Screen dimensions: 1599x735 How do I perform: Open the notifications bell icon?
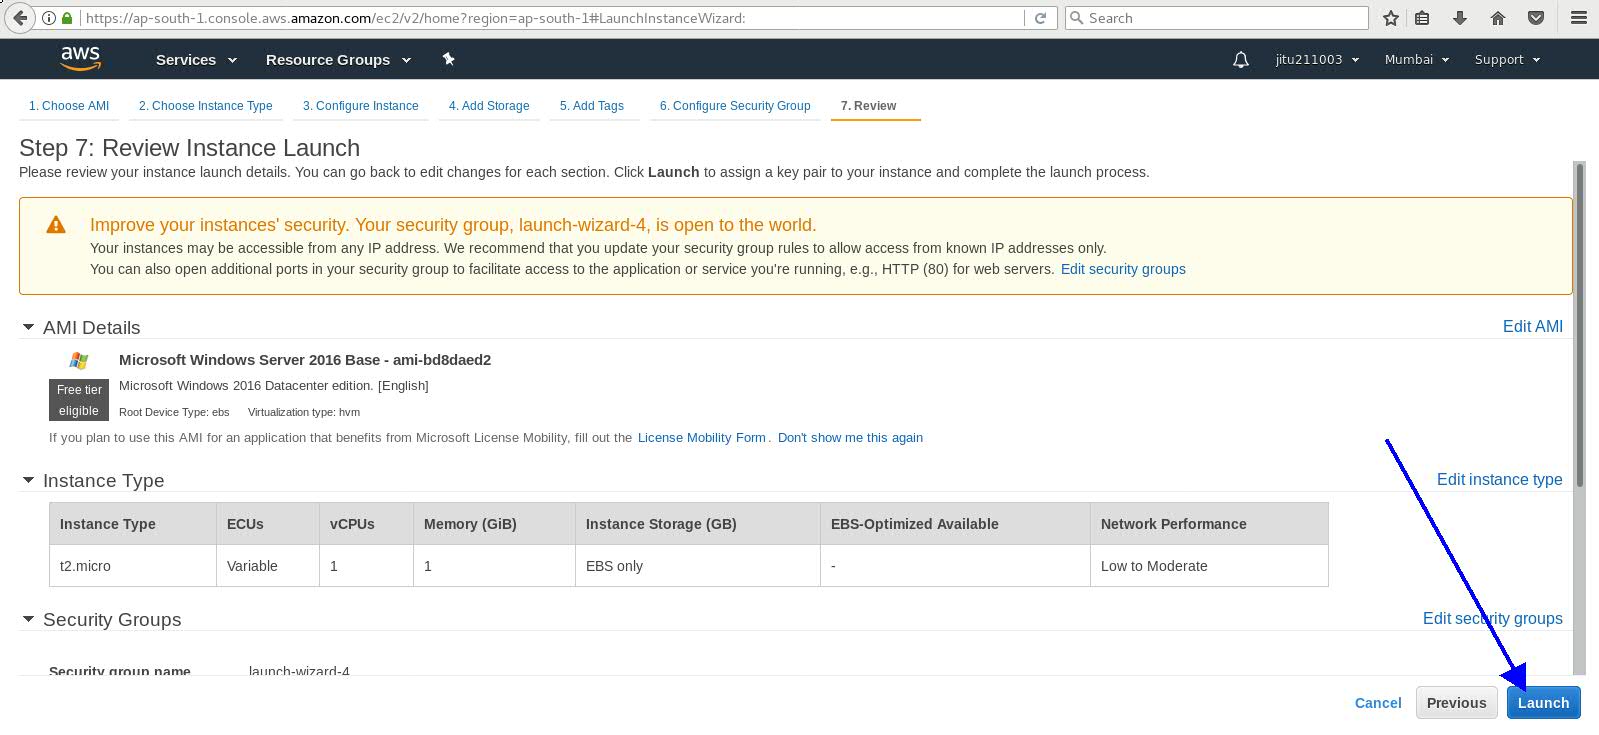[1241, 60]
